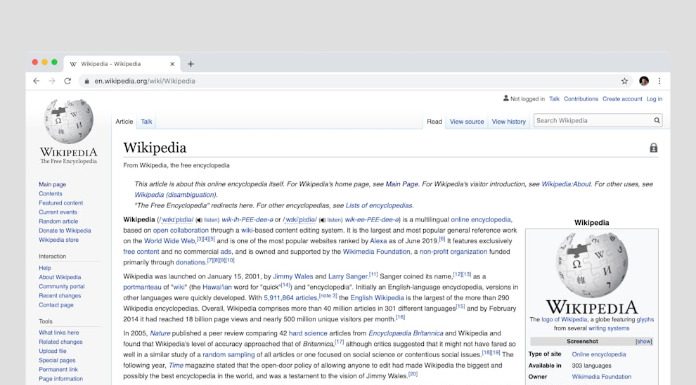Open the Contents sidebar link
This screenshot has width=696, height=385.
point(50,194)
